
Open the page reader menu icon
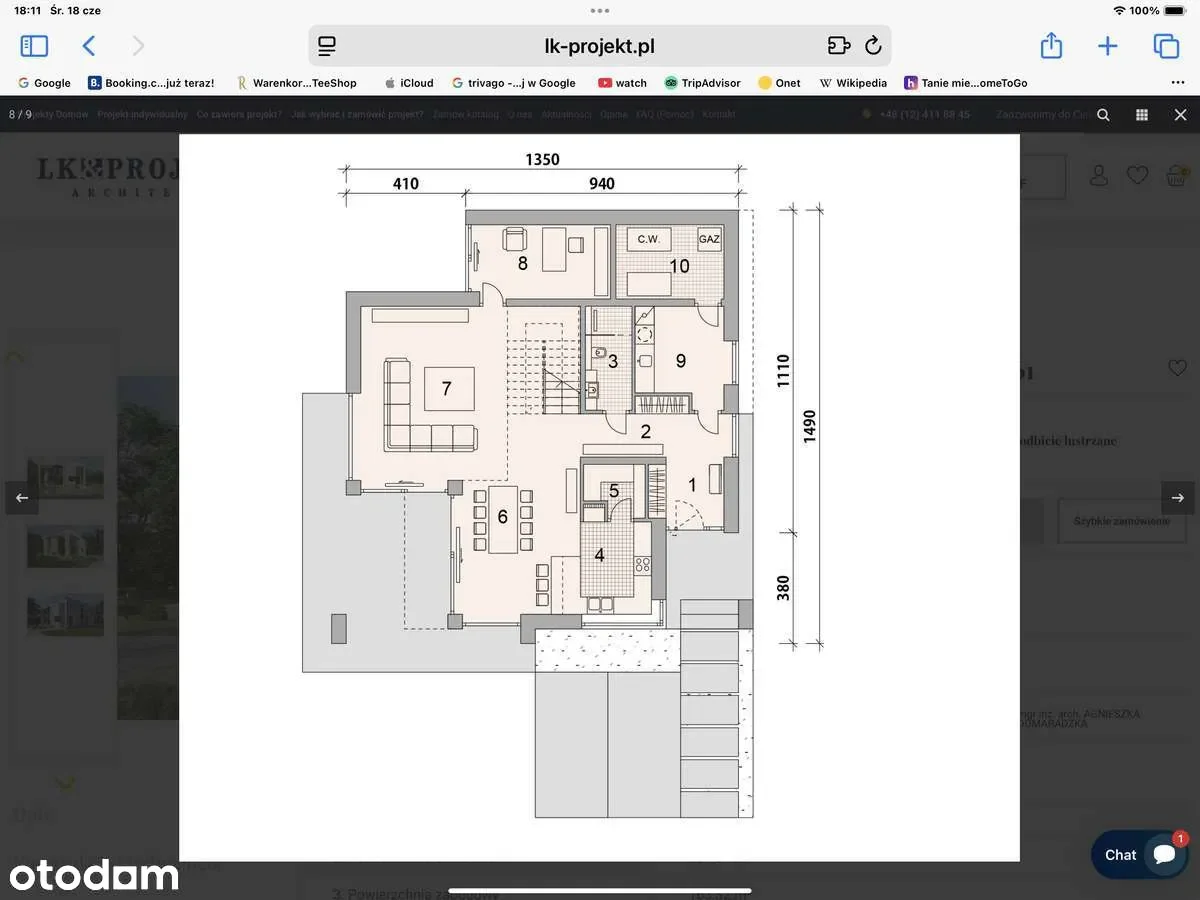tap(327, 46)
